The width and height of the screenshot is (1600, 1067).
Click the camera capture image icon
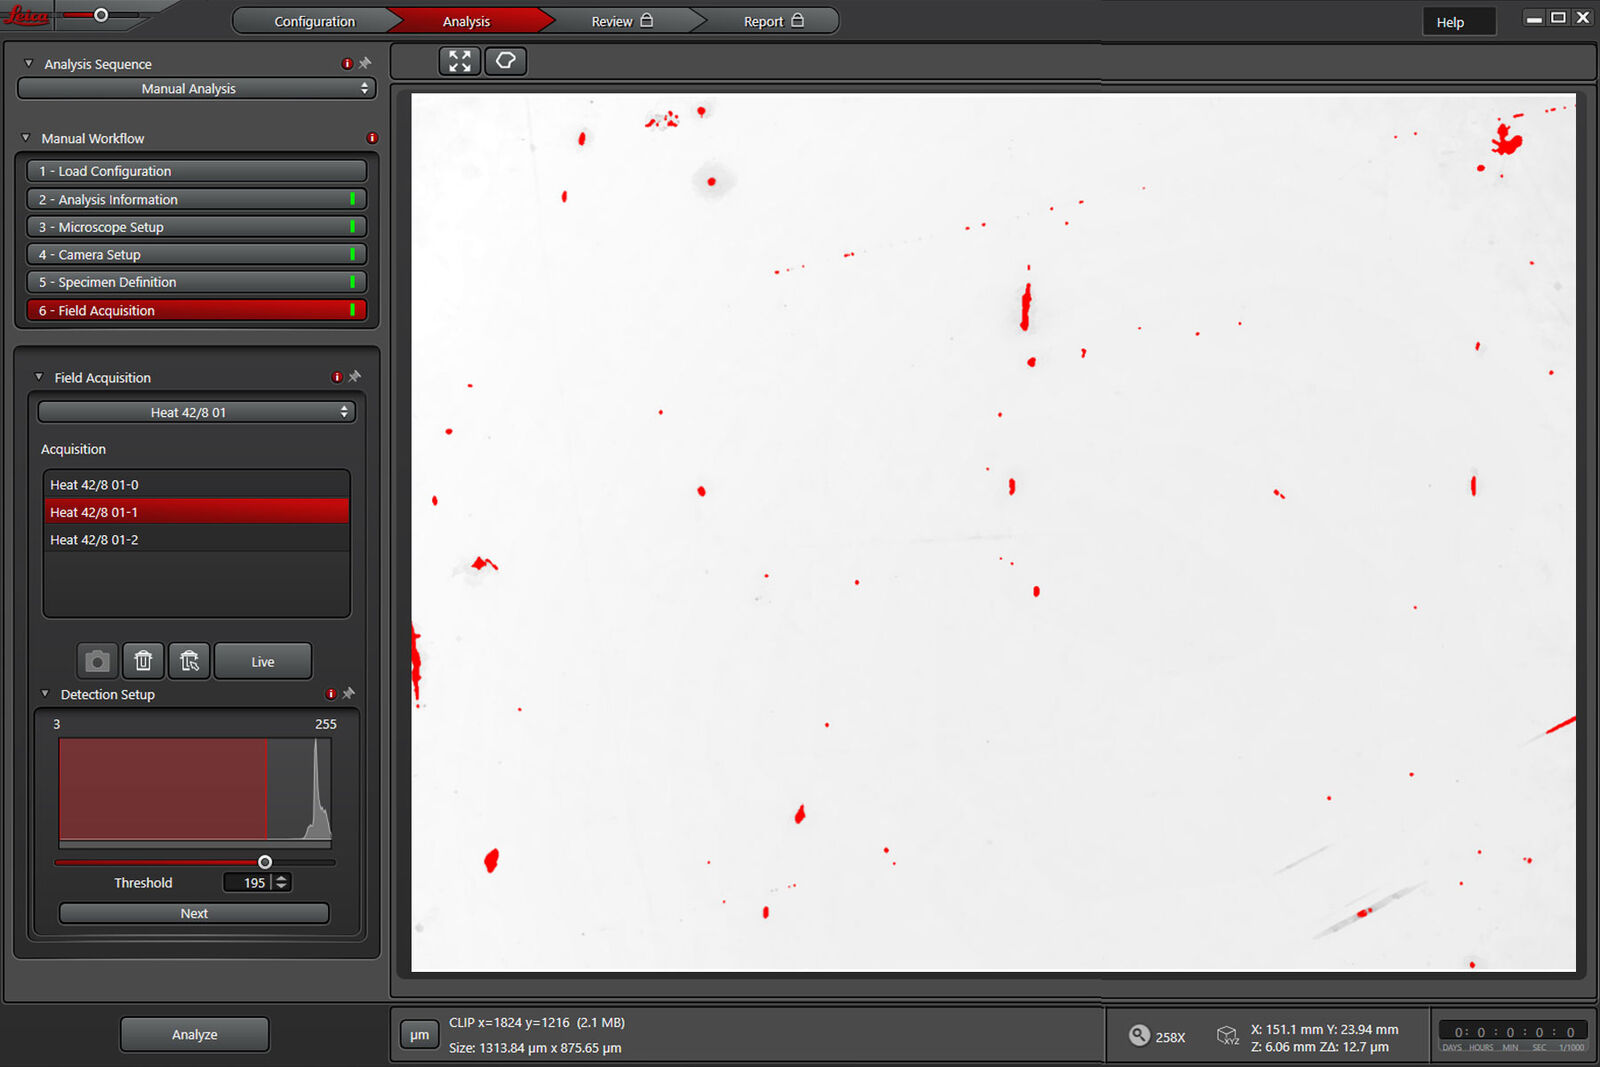pyautogui.click(x=97, y=661)
